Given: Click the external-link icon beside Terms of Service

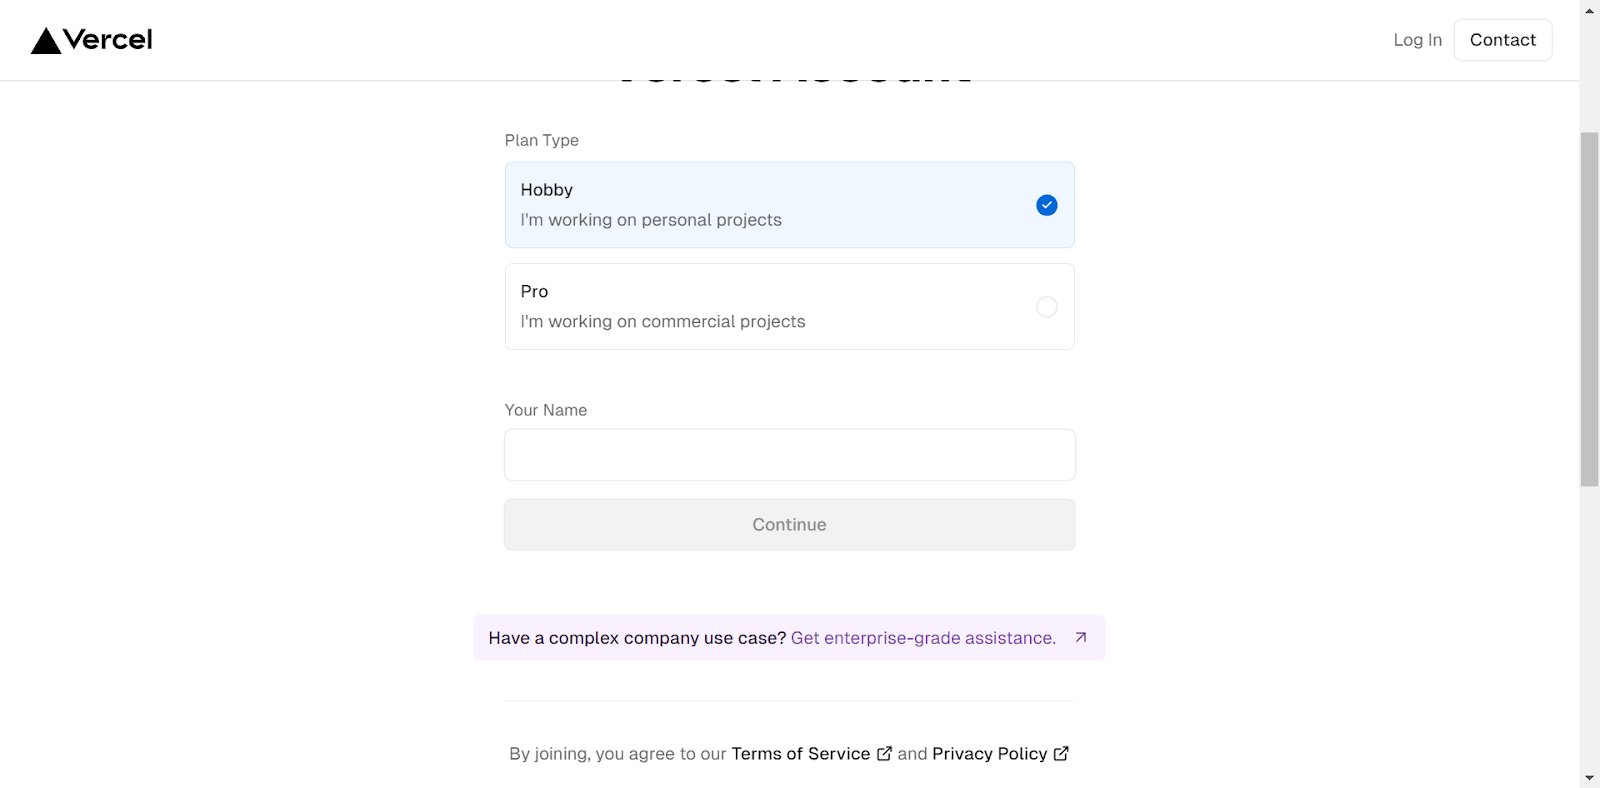Looking at the screenshot, I should coord(884,754).
